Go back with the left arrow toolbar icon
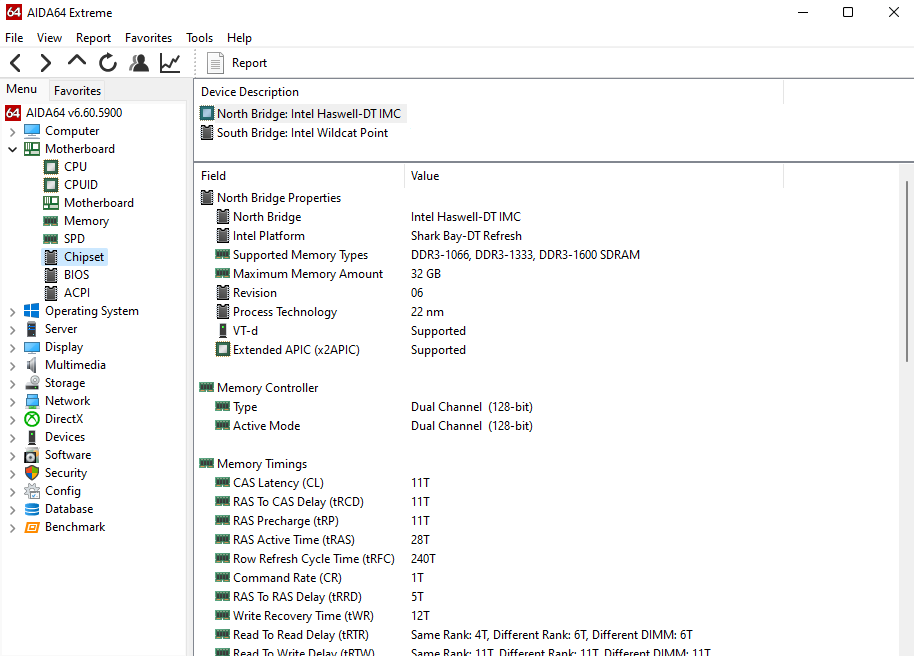 click(16, 63)
